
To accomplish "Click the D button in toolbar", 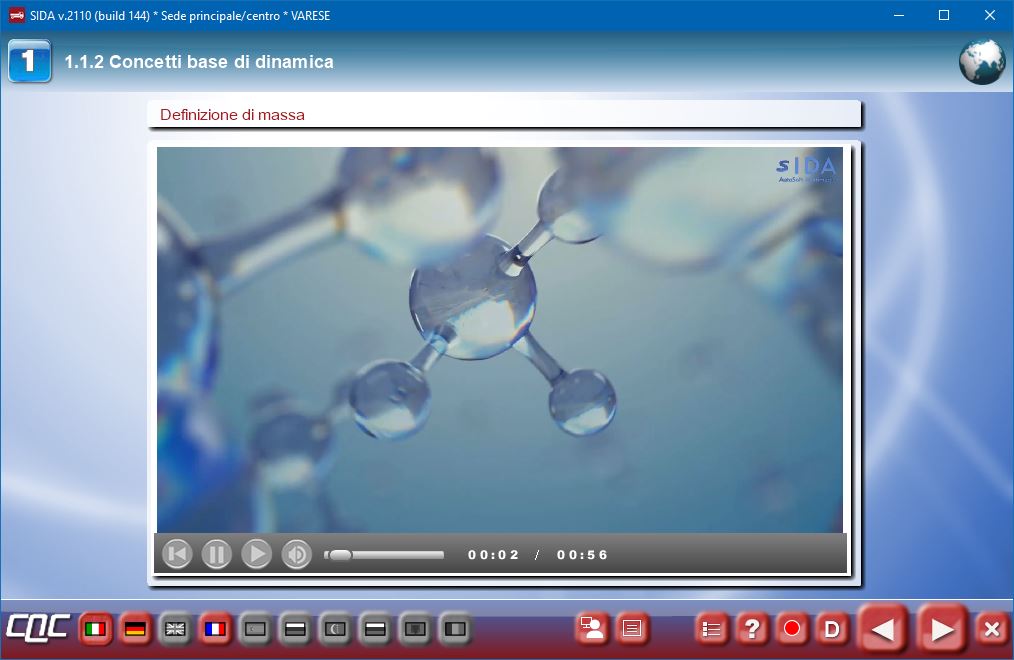I will 831,629.
